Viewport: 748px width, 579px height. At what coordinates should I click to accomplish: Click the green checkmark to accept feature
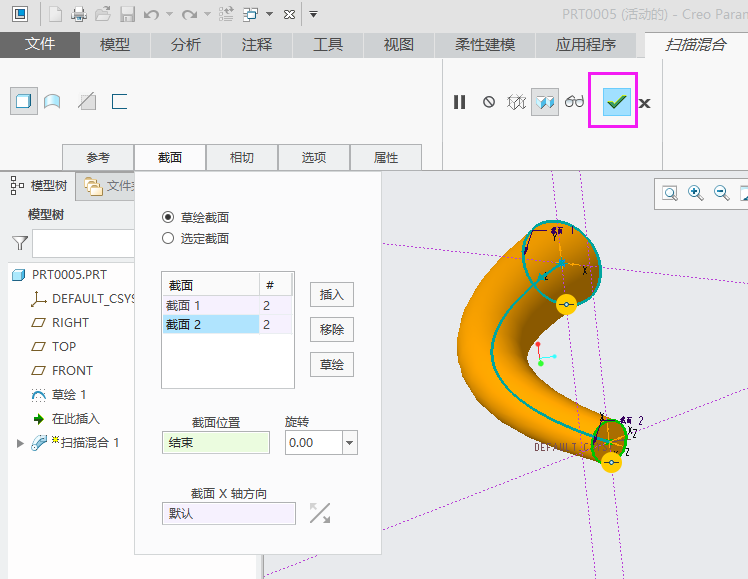[616, 102]
